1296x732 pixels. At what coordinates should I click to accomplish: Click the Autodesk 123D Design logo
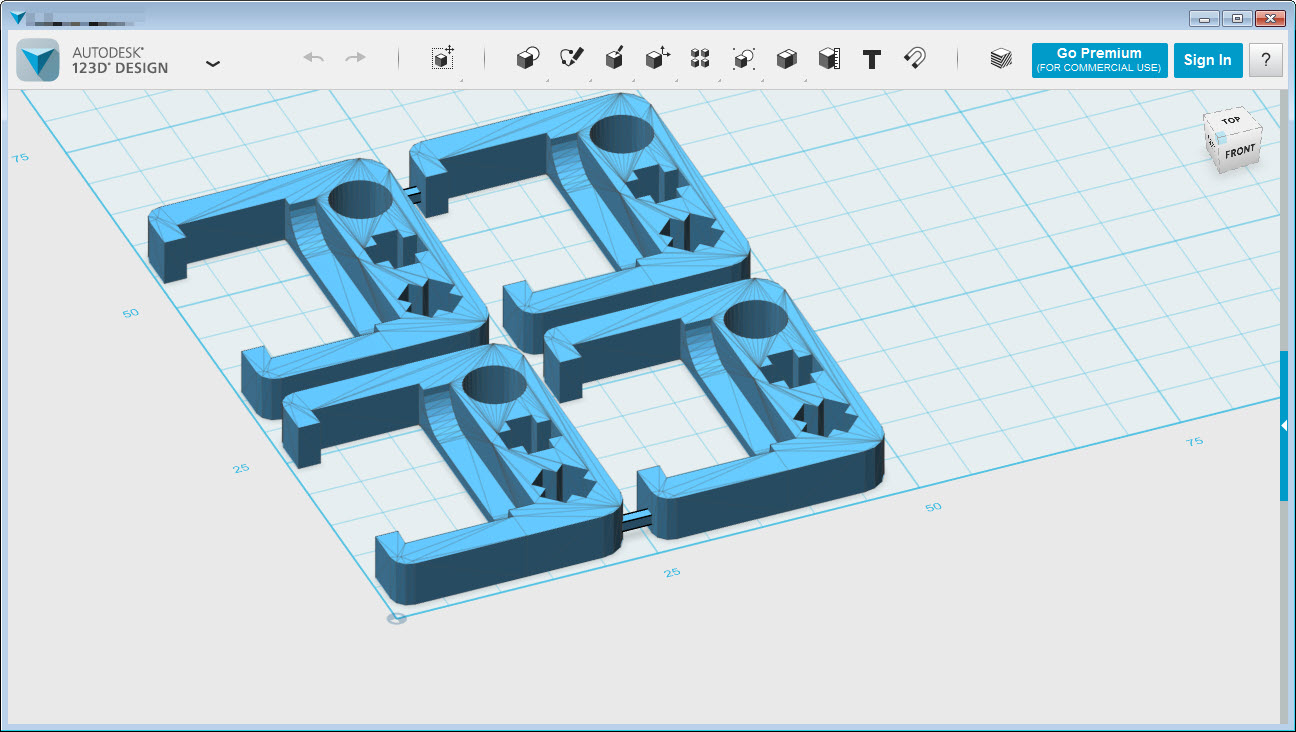(x=40, y=60)
